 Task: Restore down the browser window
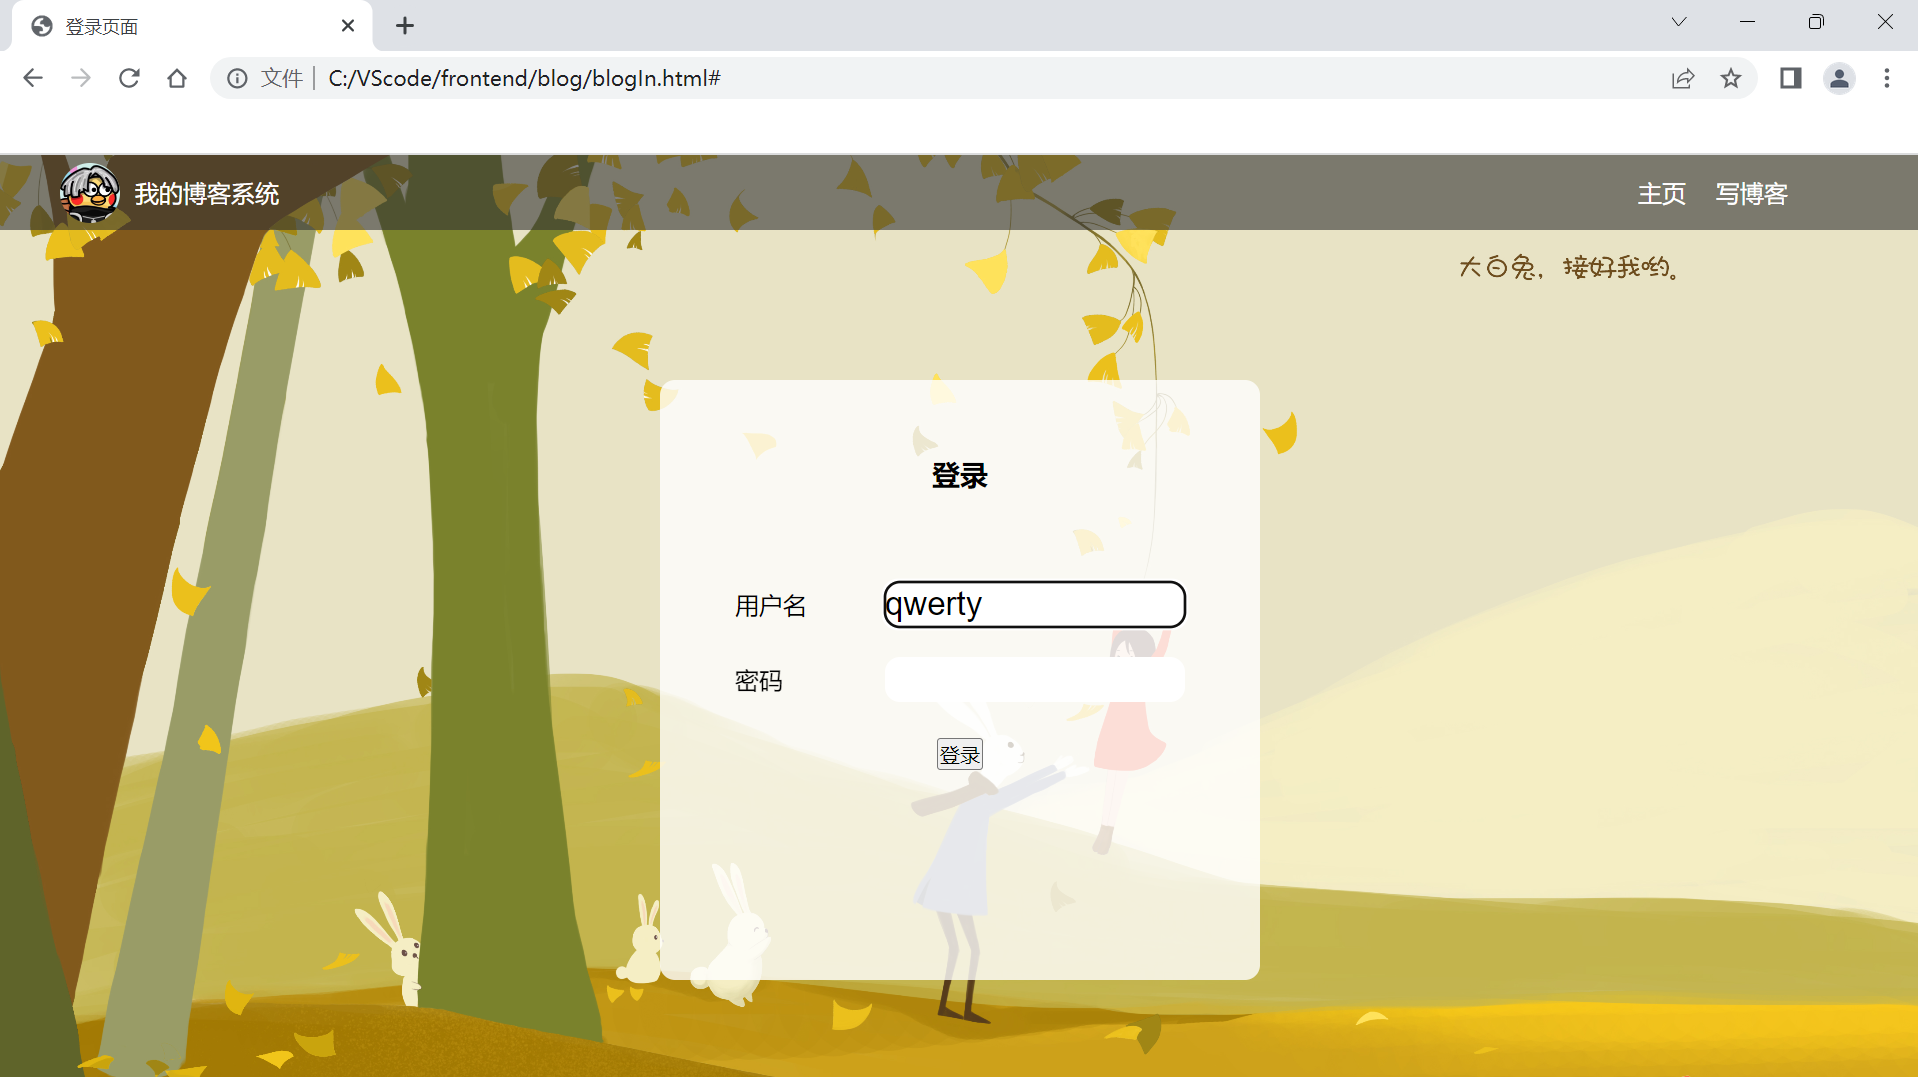(1816, 22)
